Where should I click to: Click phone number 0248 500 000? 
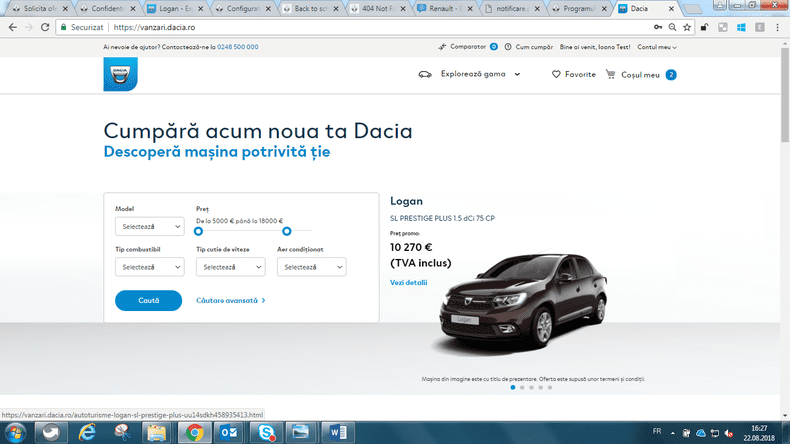point(238,47)
